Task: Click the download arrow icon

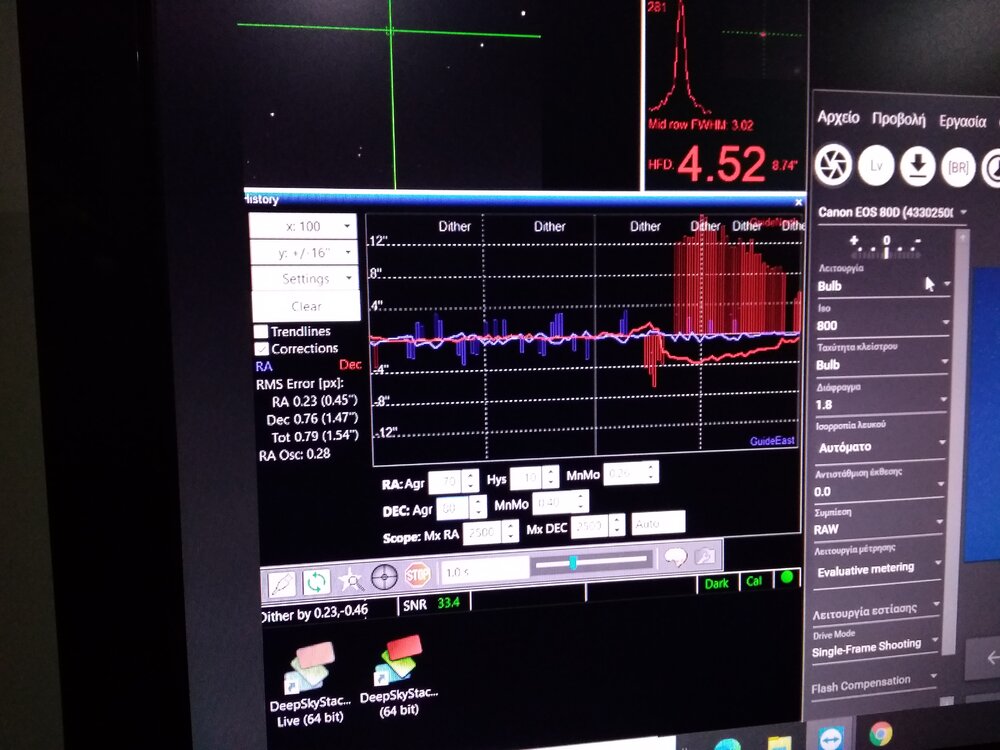Action: coord(917,166)
